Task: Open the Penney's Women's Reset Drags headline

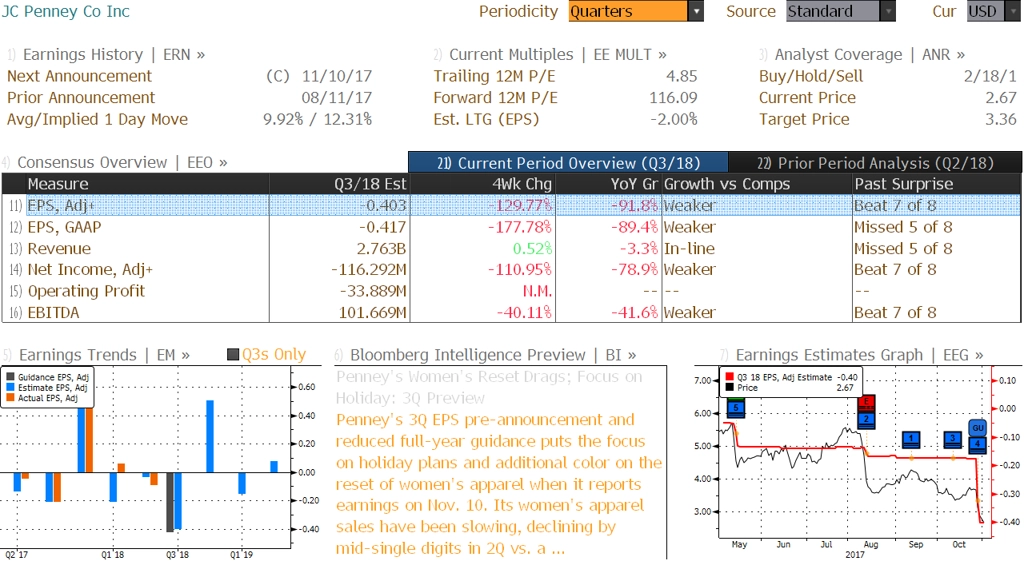Action: (489, 387)
